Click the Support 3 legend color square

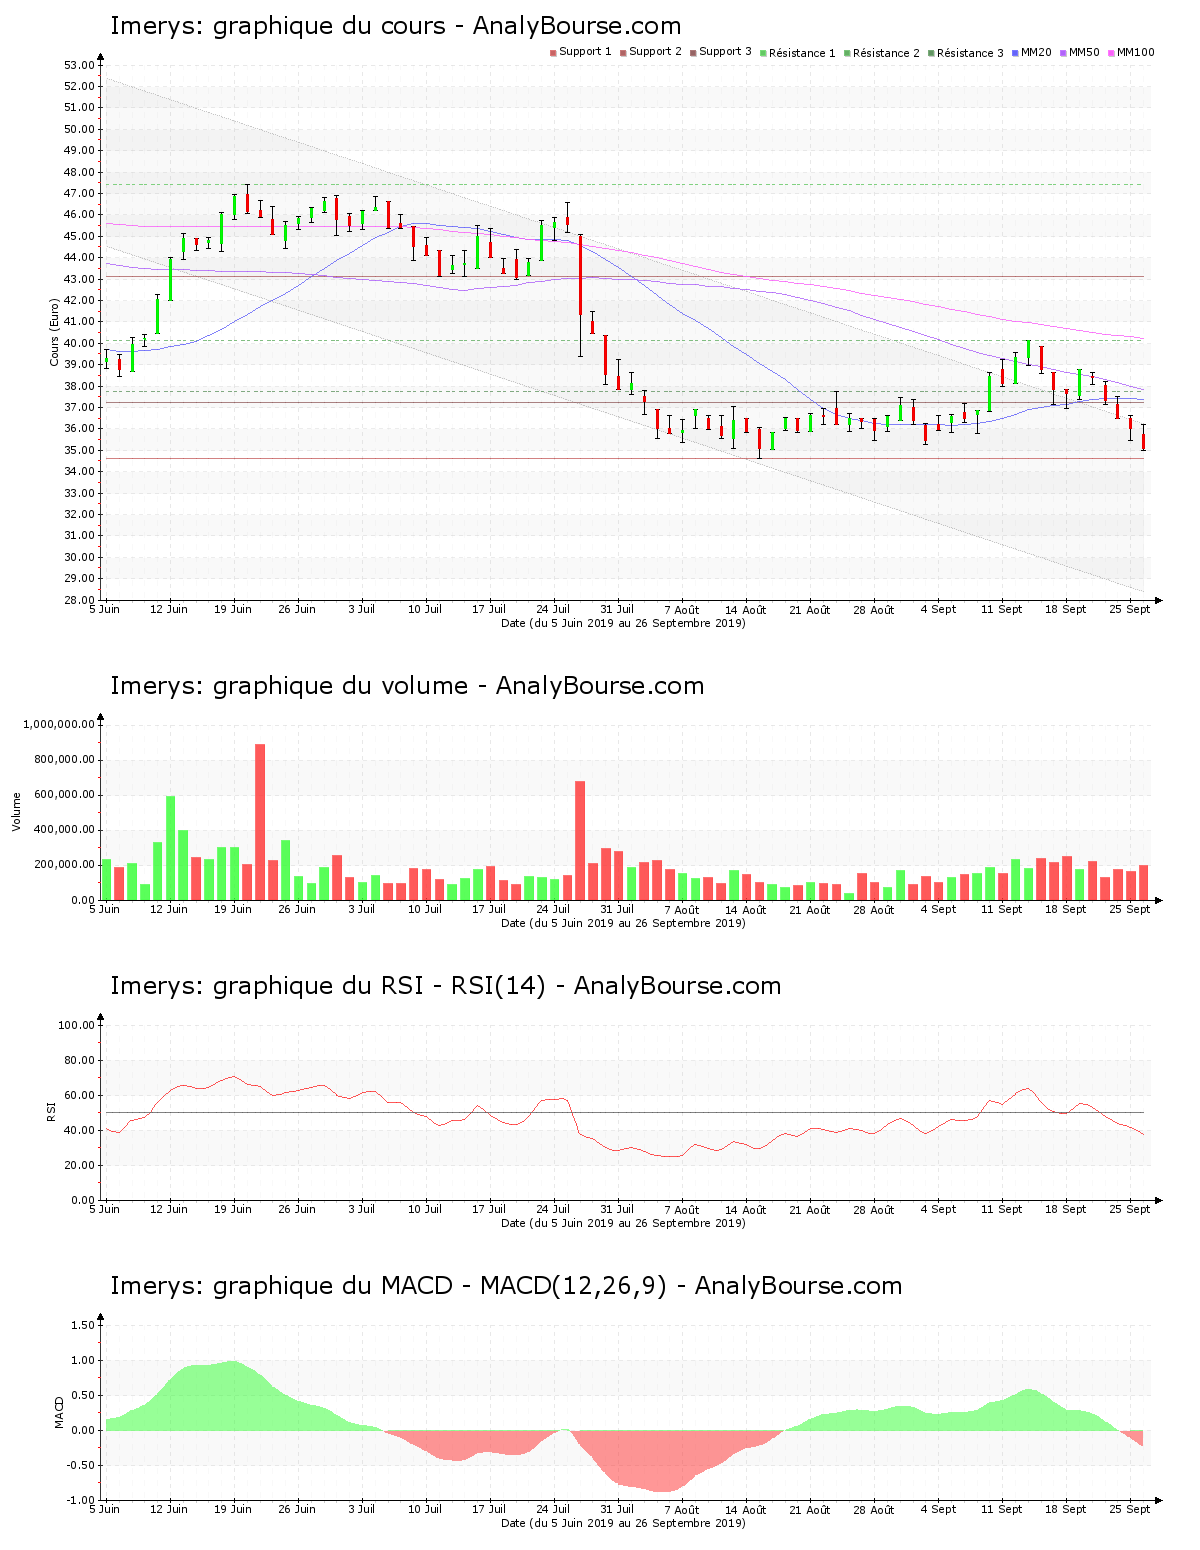coord(693,53)
